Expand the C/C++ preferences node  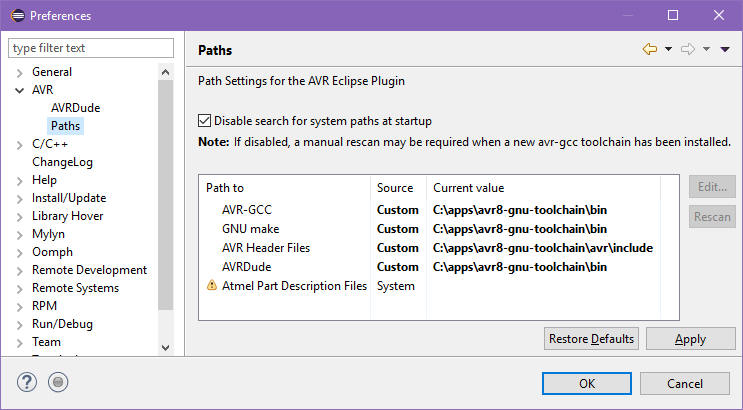(19, 144)
